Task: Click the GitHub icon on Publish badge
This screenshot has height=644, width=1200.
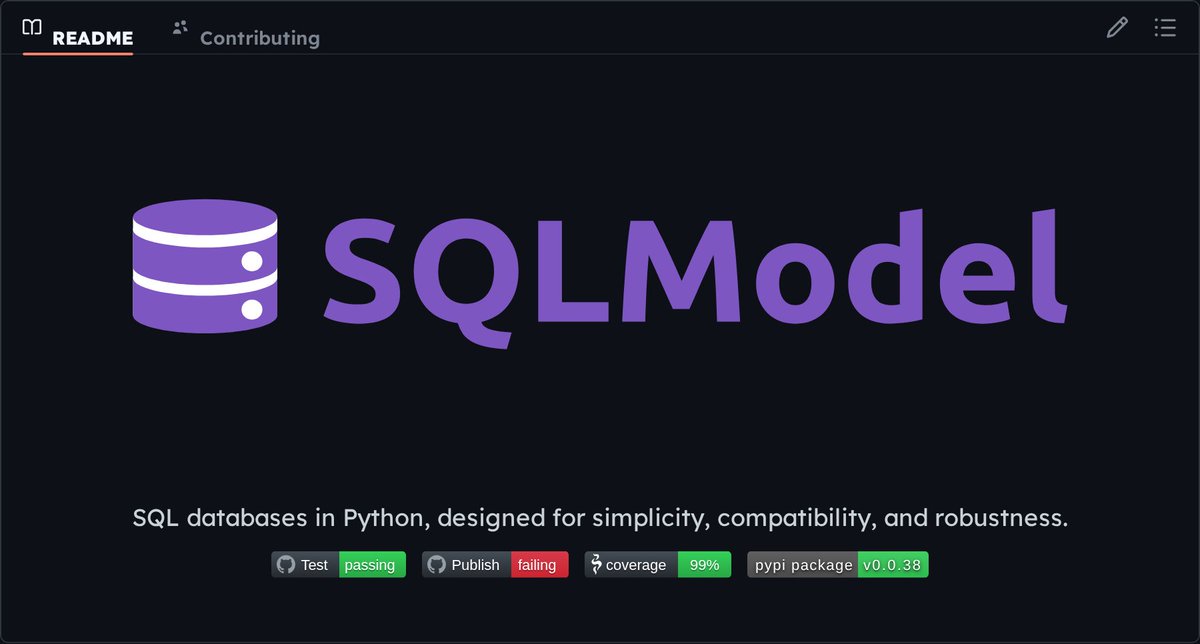Action: (x=436, y=565)
